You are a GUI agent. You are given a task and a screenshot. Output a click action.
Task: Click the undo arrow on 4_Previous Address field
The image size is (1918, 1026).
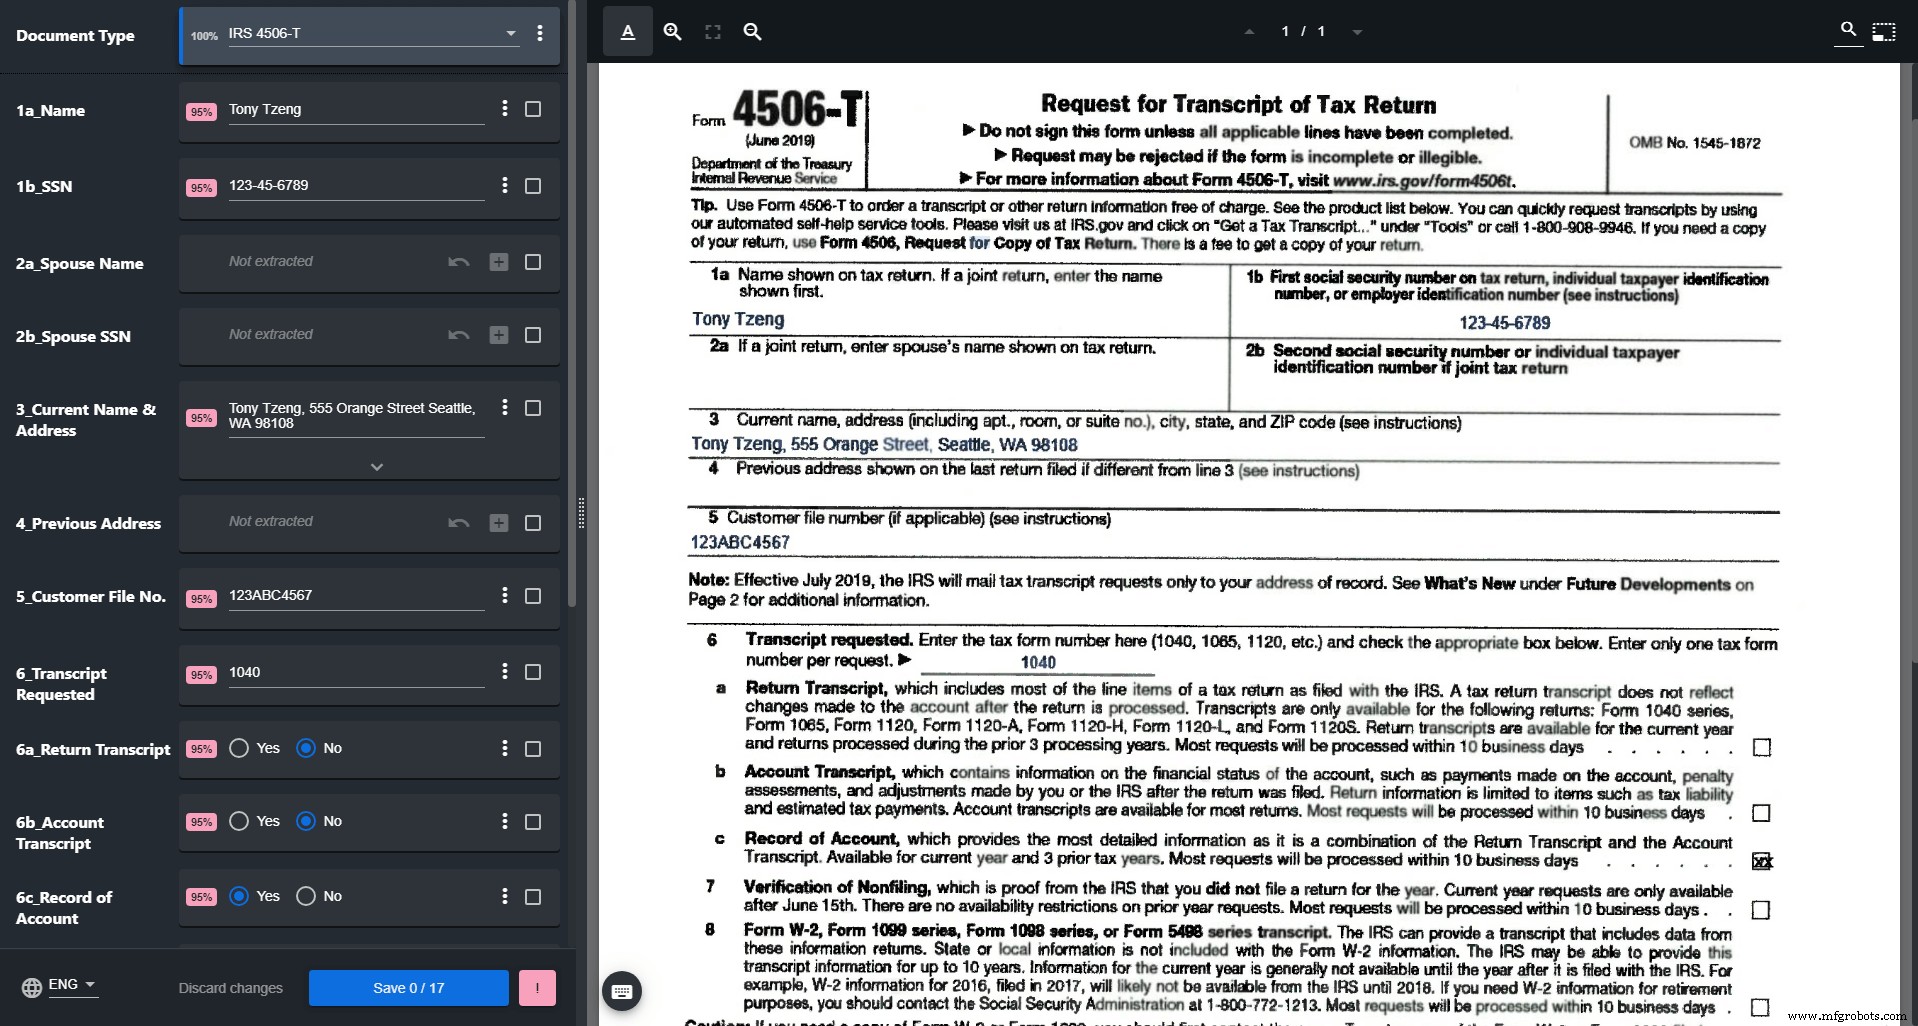pos(457,522)
